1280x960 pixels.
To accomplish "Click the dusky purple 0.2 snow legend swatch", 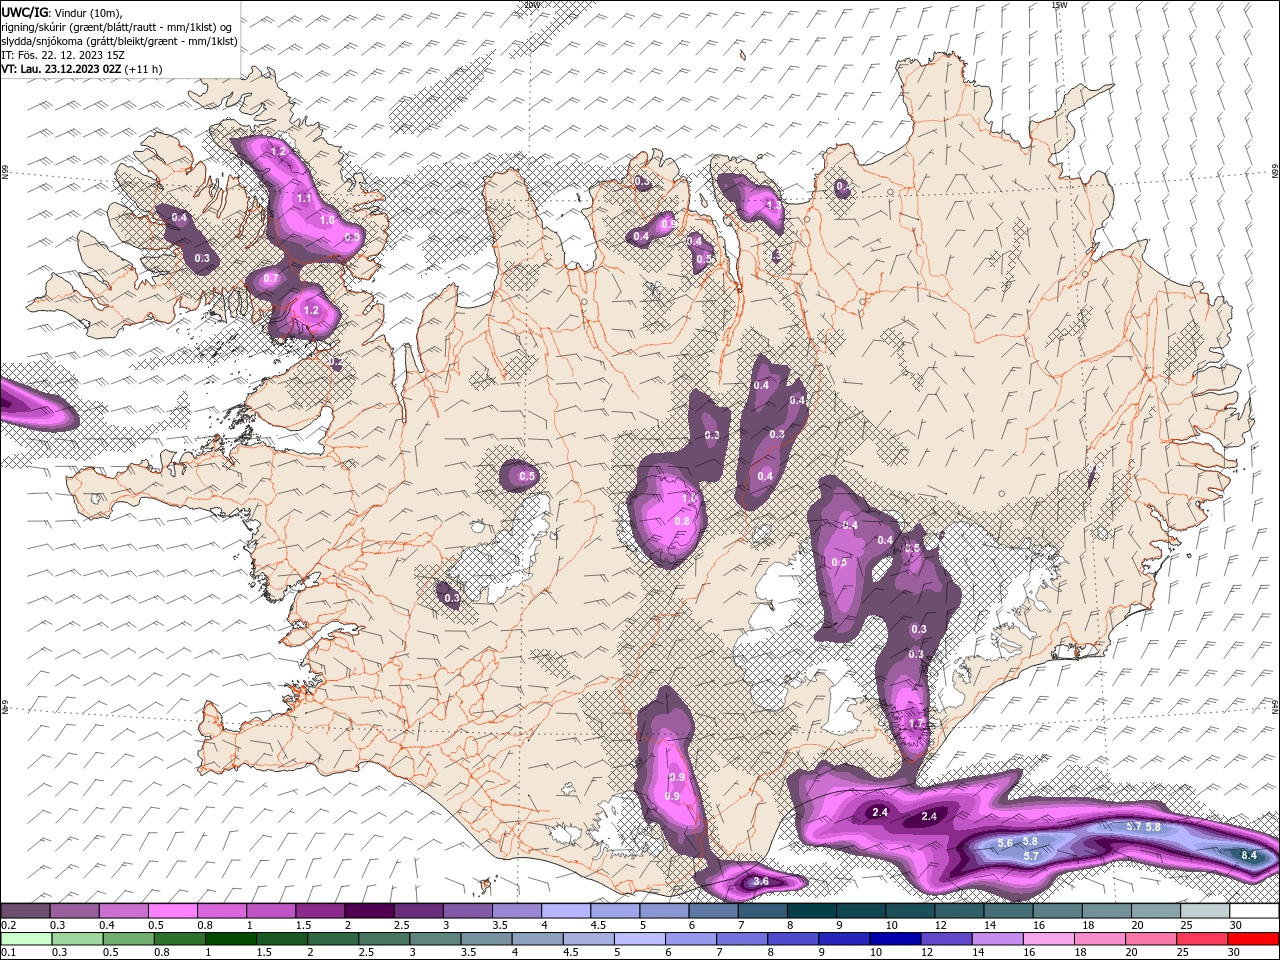I will coord(25,911).
